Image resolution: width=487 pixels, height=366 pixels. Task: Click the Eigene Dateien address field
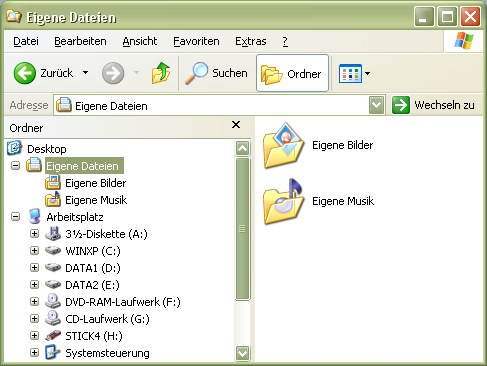tap(212, 106)
